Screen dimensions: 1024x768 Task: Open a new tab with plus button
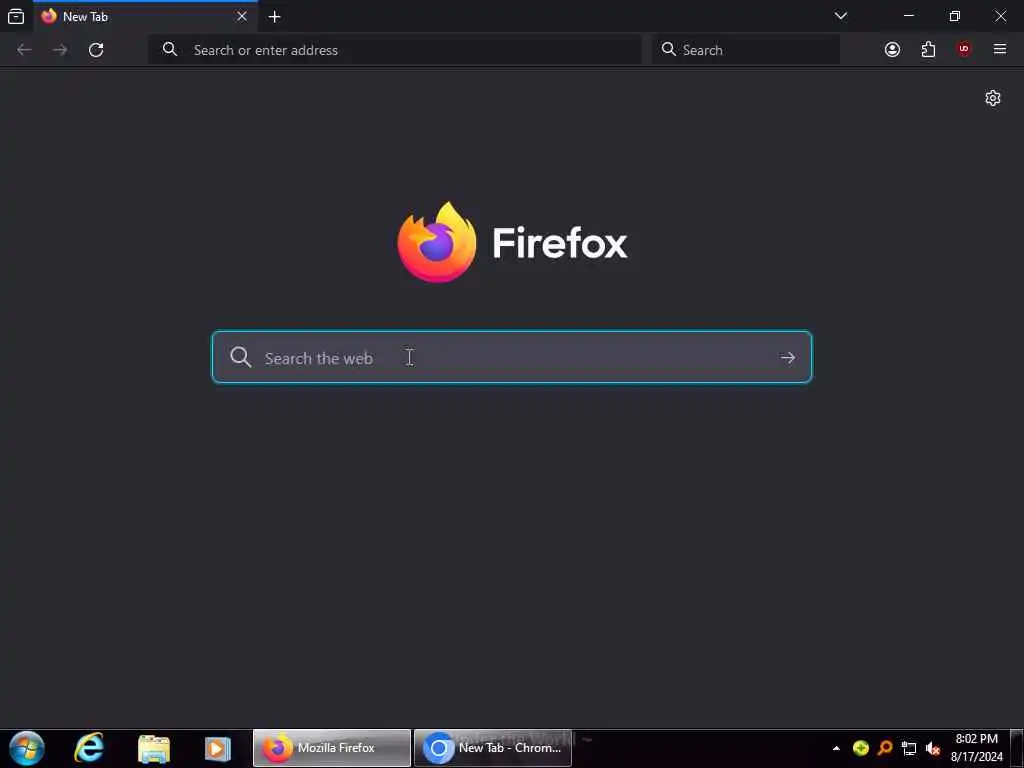click(x=274, y=17)
